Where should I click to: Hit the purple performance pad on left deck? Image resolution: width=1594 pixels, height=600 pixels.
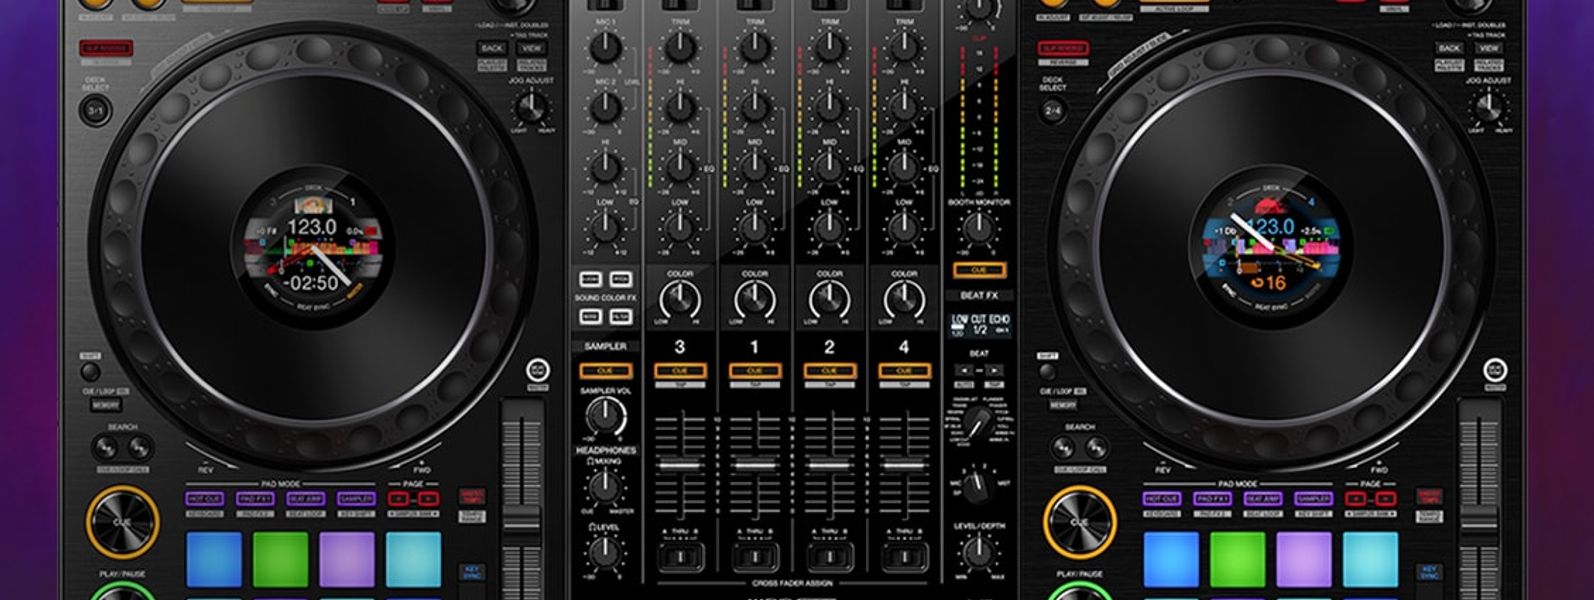[347, 558]
